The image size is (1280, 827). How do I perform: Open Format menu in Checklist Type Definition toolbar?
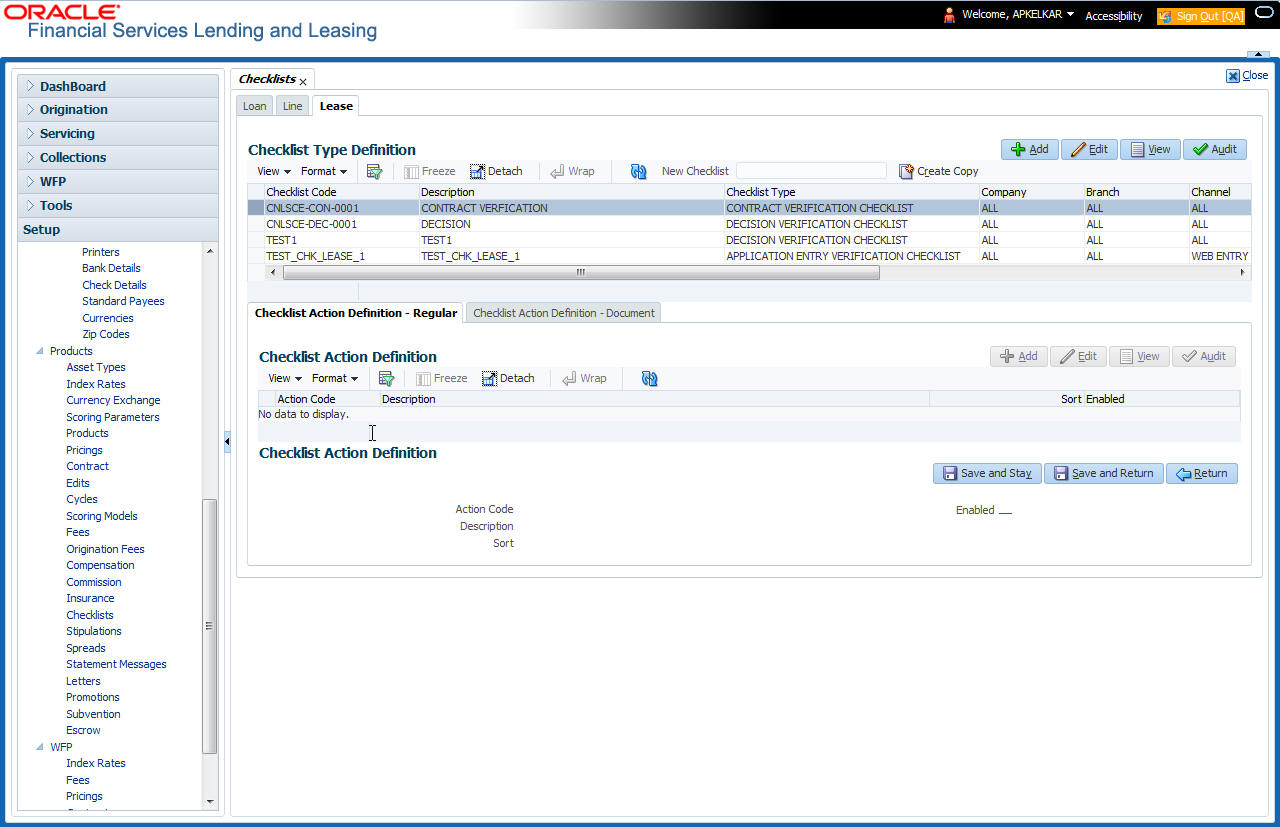(x=324, y=171)
